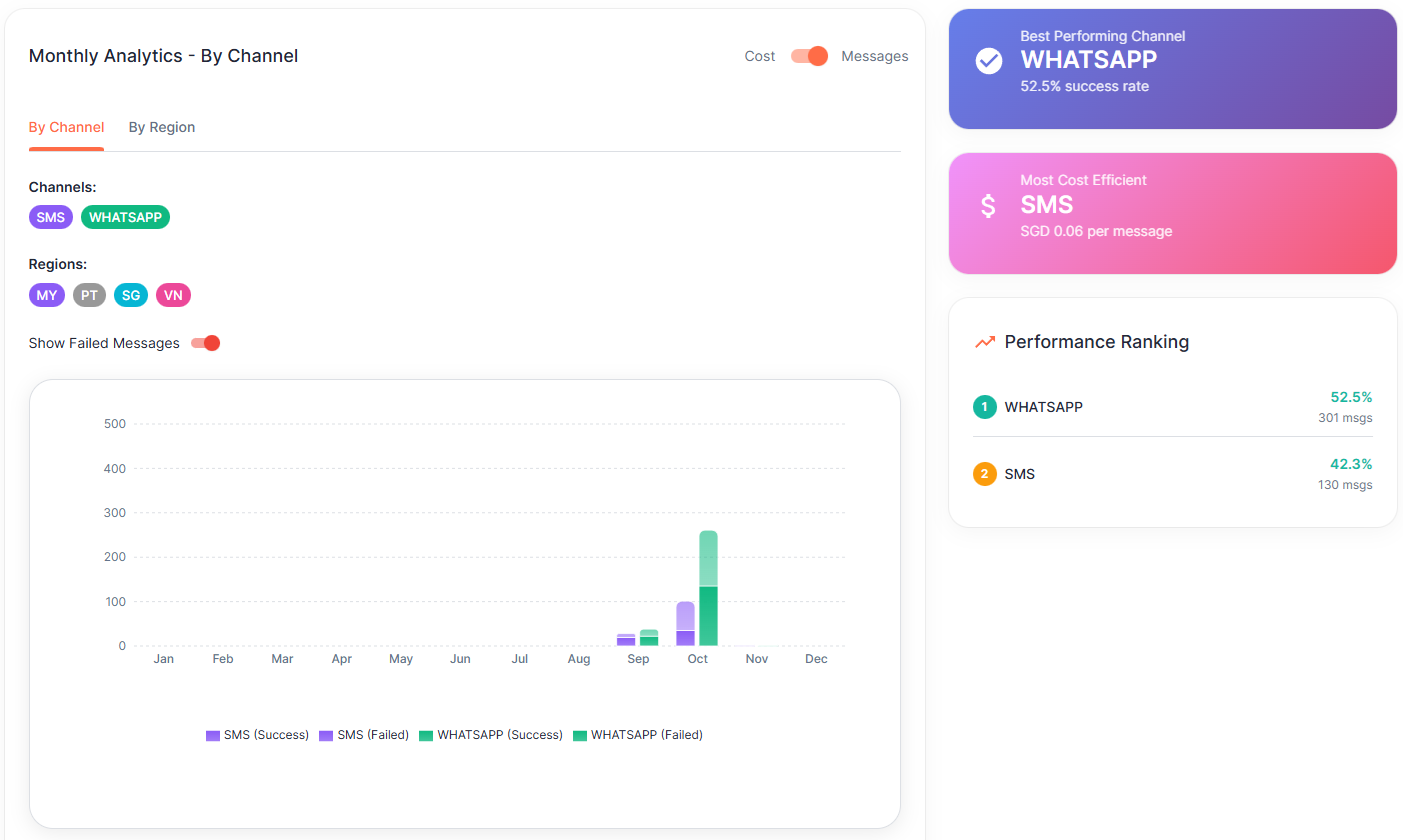Click the September WhatsApp bar in chart
Image resolution: width=1403 pixels, height=840 pixels.
pyautogui.click(x=649, y=638)
